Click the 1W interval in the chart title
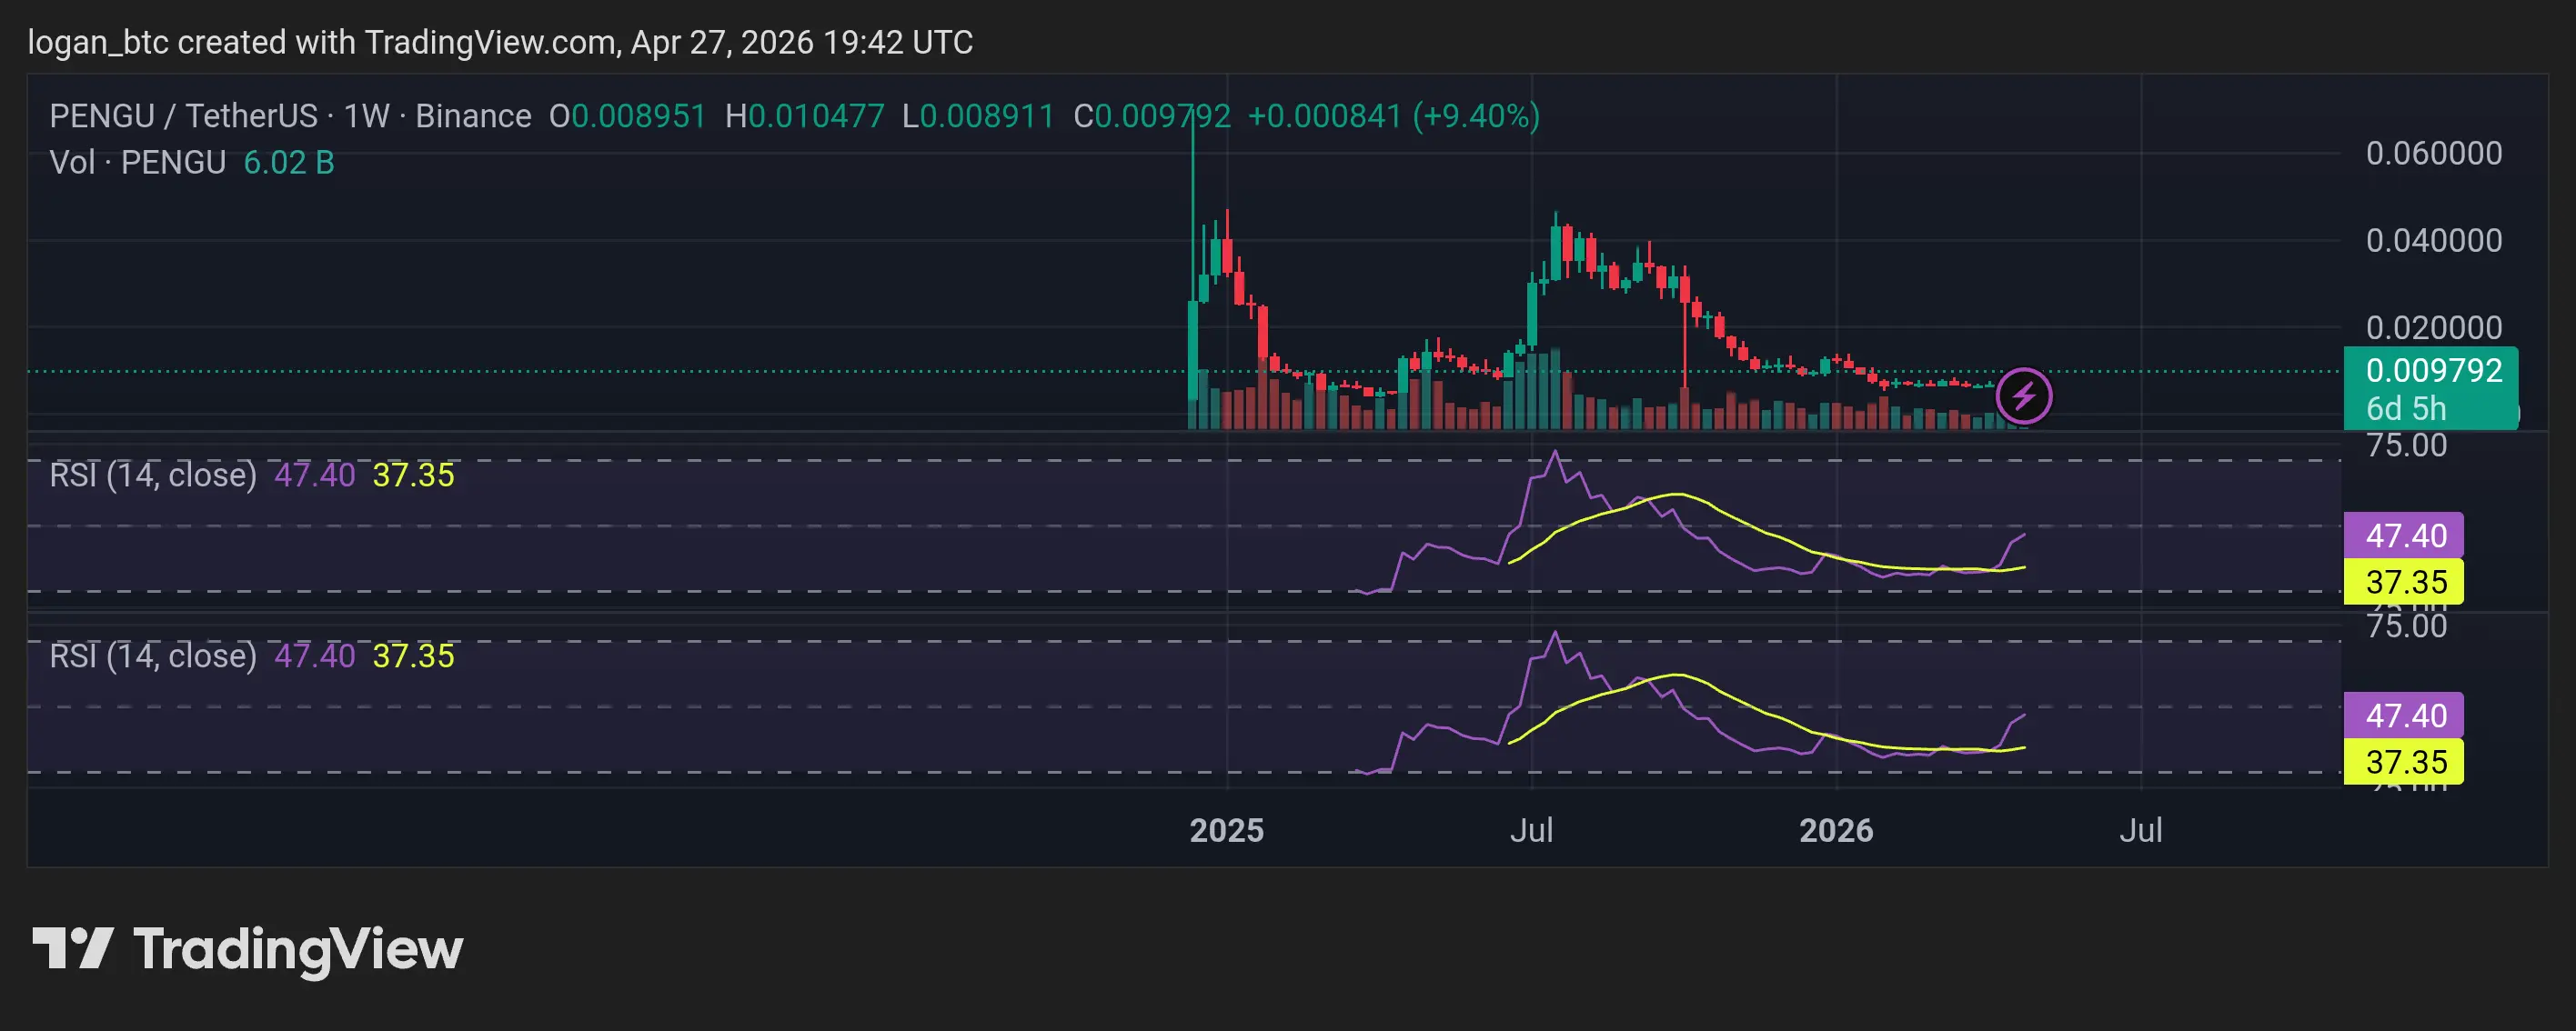2576x1031 pixels. 366,116
